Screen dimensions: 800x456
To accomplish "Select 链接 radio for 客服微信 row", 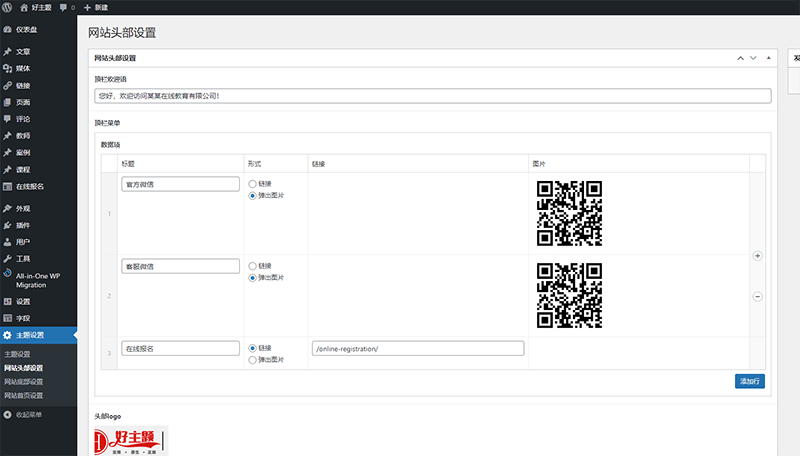I will (252, 266).
